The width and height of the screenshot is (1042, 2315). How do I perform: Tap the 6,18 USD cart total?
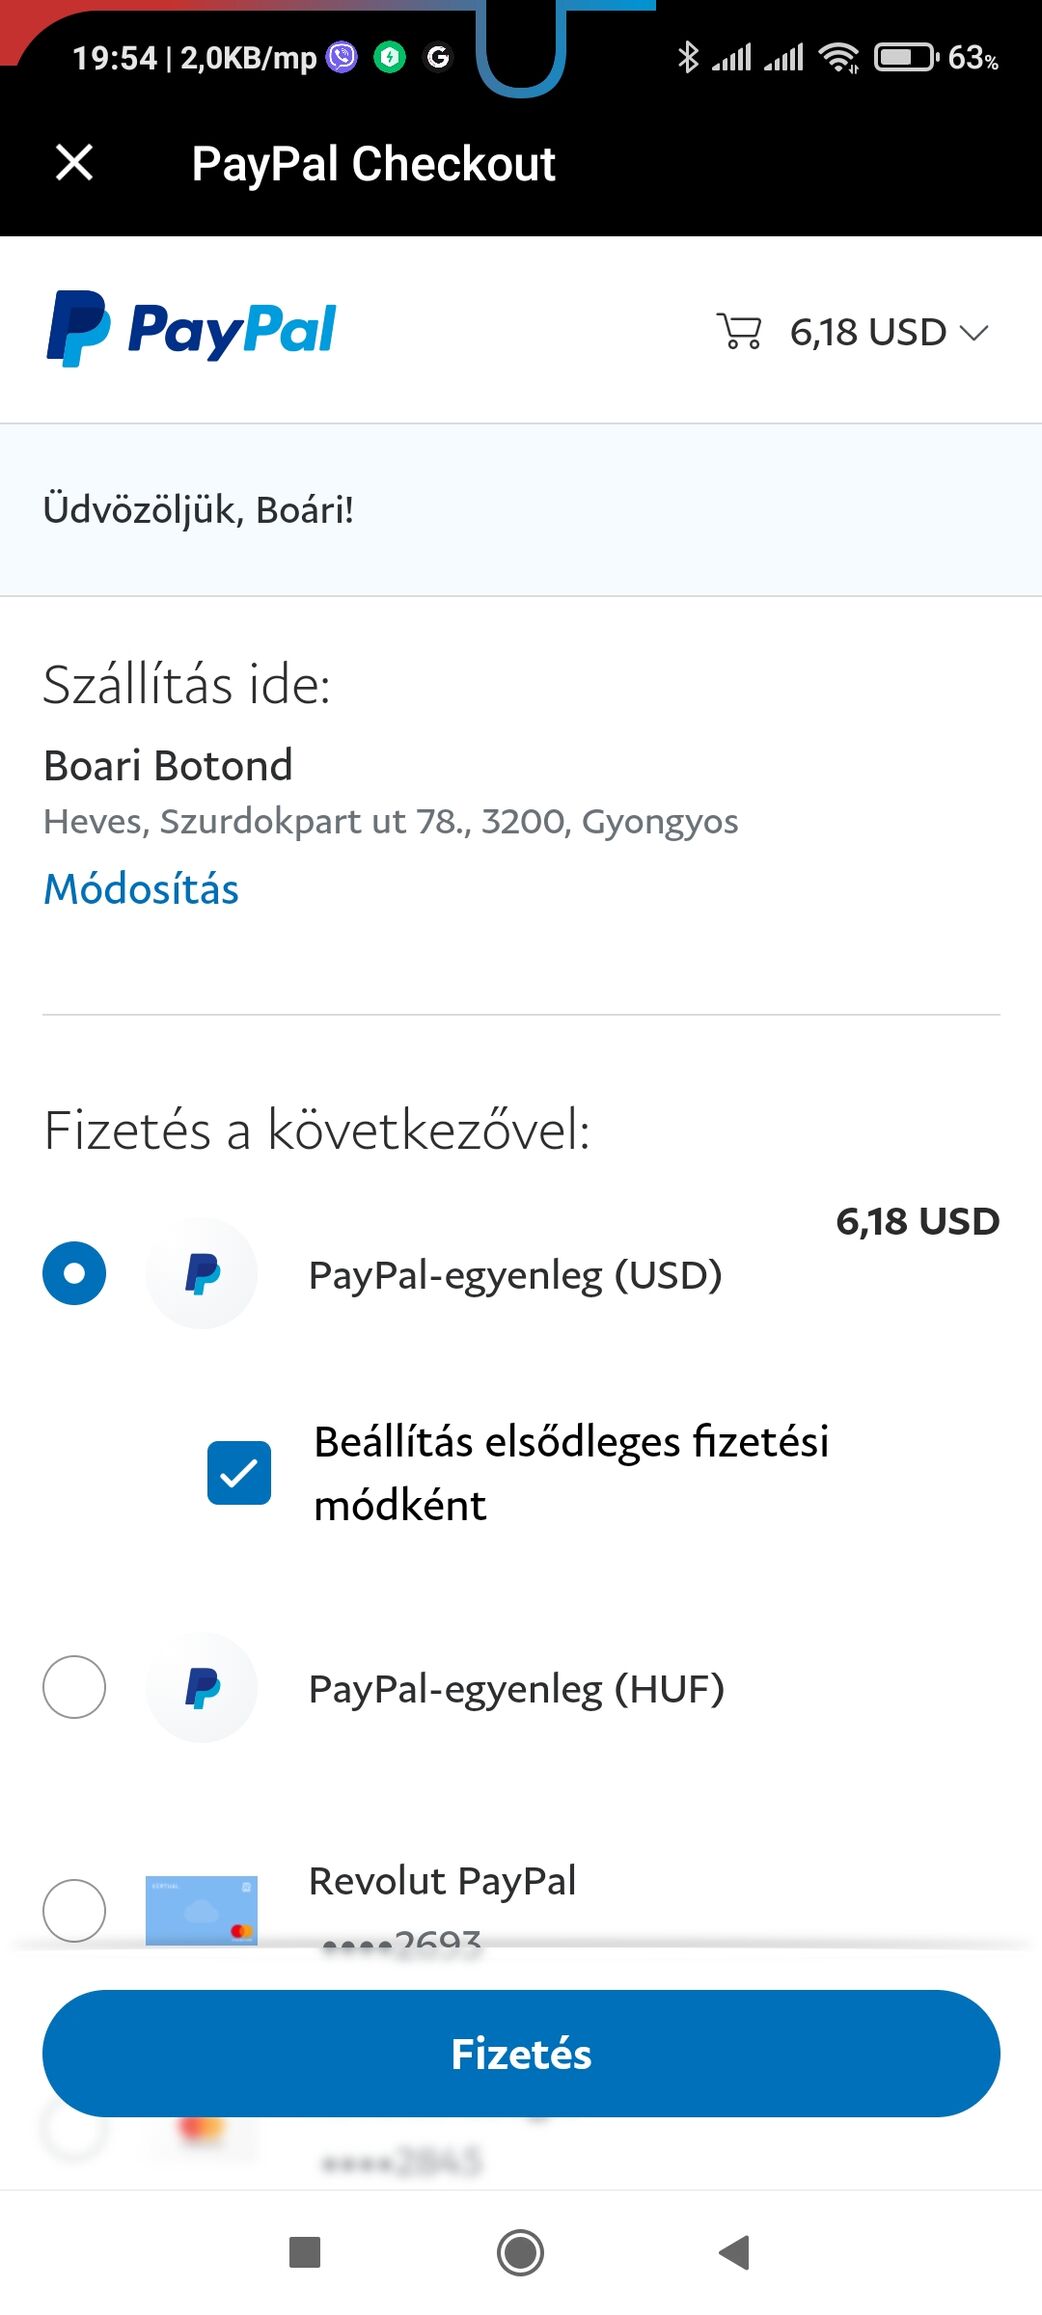(x=867, y=332)
